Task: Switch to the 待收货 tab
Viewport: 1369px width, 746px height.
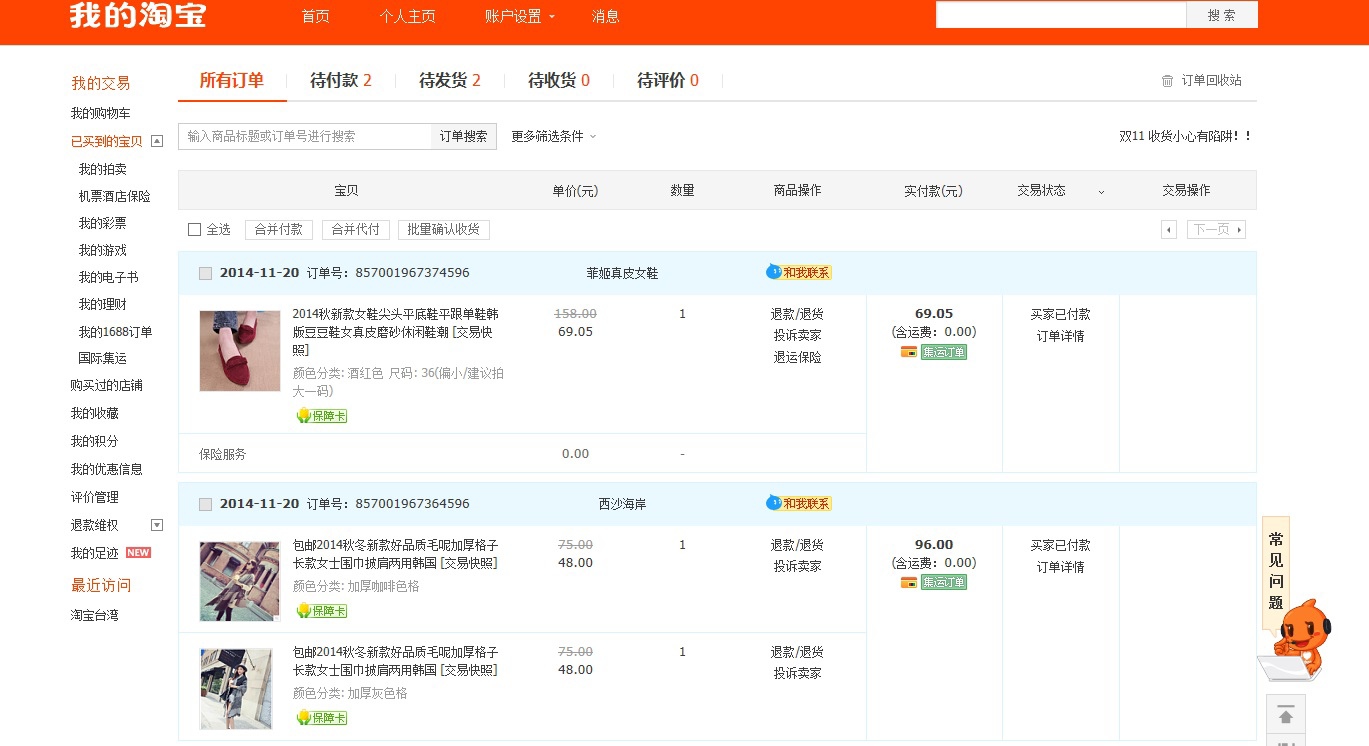Action: [x=559, y=81]
